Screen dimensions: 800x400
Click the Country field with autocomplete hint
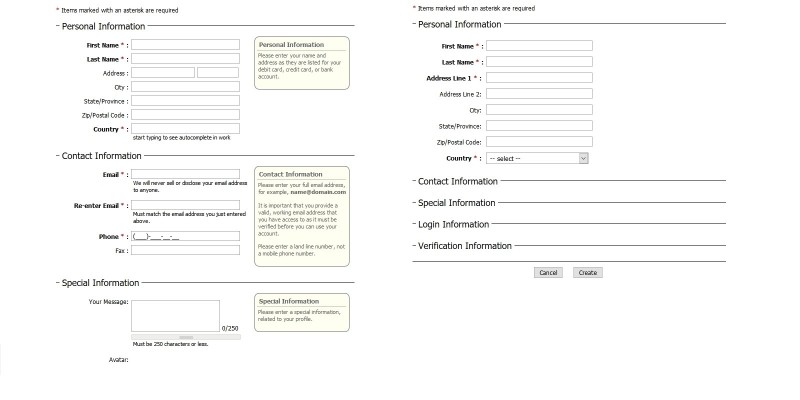click(x=185, y=129)
